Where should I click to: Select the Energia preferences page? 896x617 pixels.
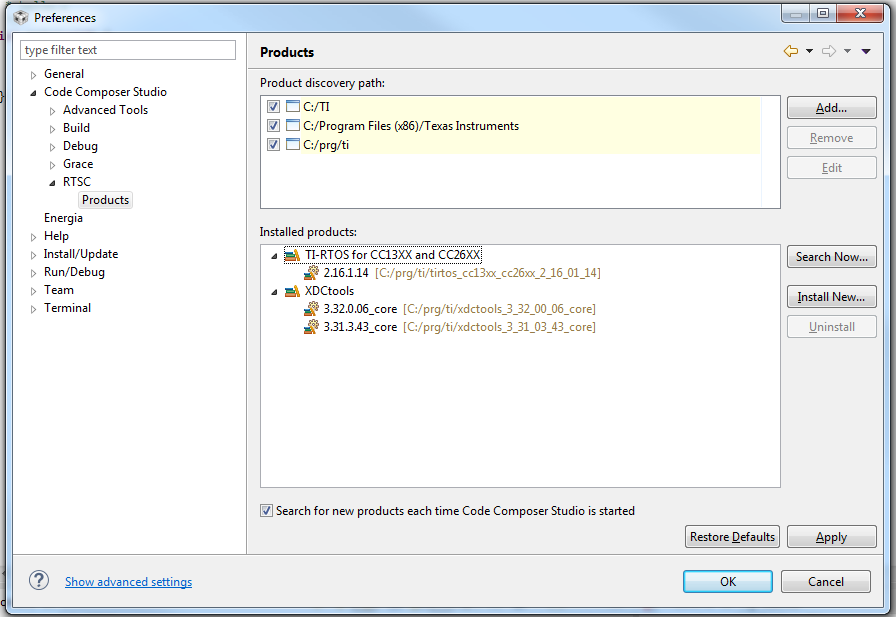pos(63,218)
